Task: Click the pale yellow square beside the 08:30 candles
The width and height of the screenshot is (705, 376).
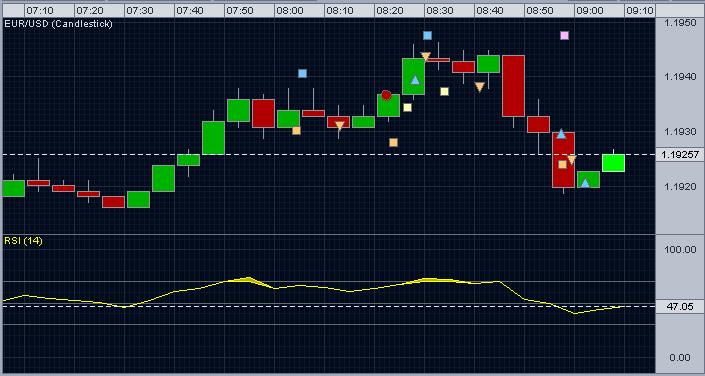Action: (x=444, y=92)
